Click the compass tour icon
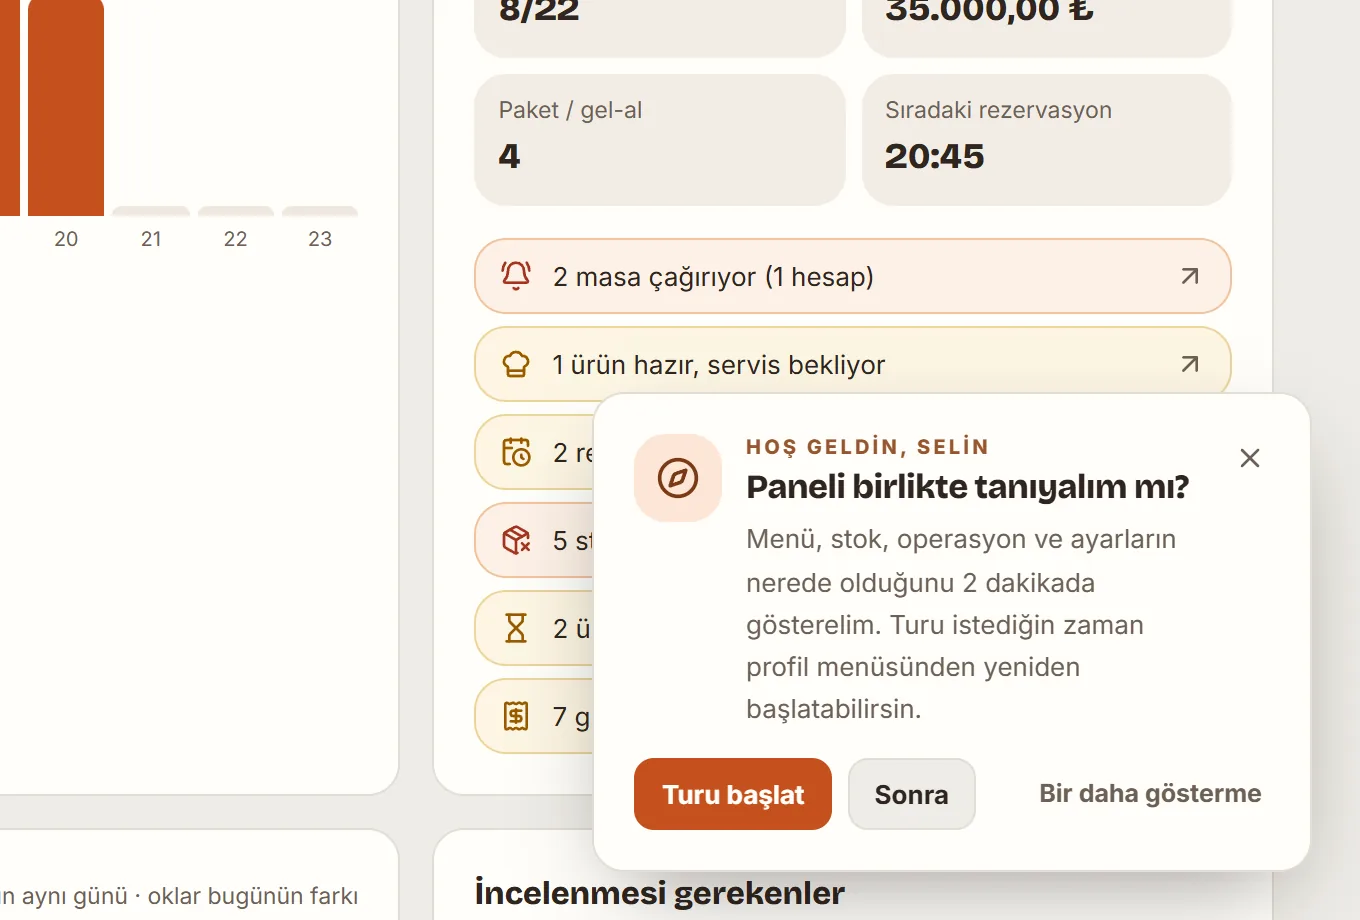This screenshot has width=1360, height=920. click(678, 478)
